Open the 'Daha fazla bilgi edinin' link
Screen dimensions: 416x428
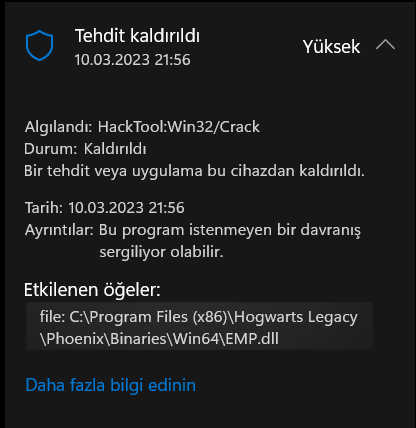111,385
